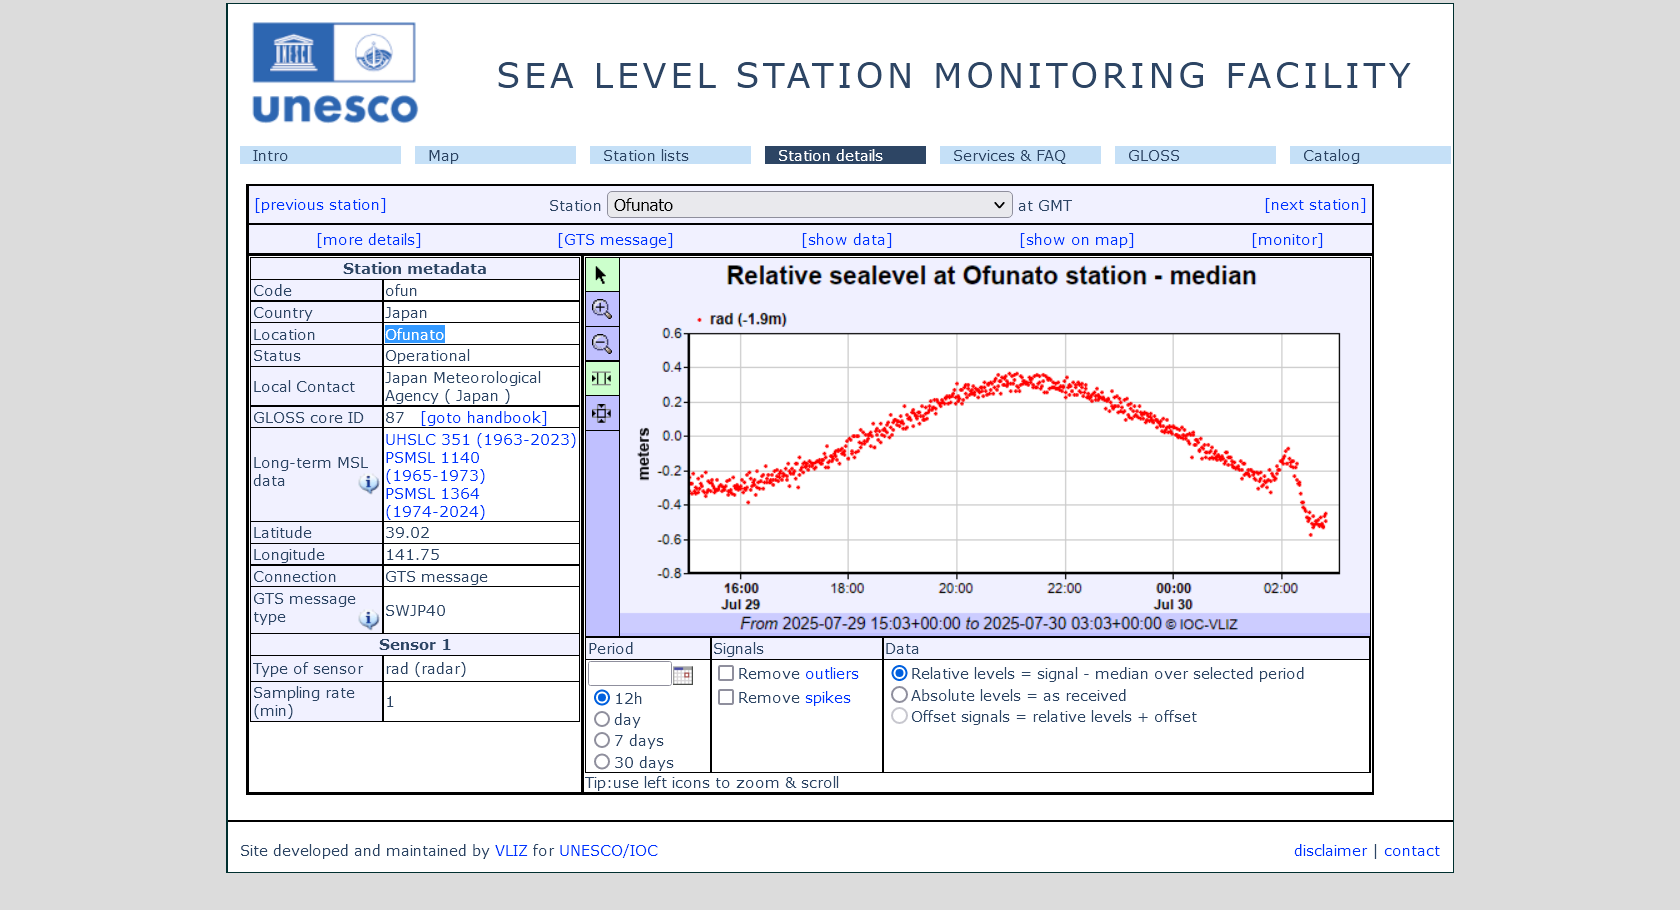Activate the zoom out magnifier tool
Screen dimensions: 1680x910
point(602,344)
